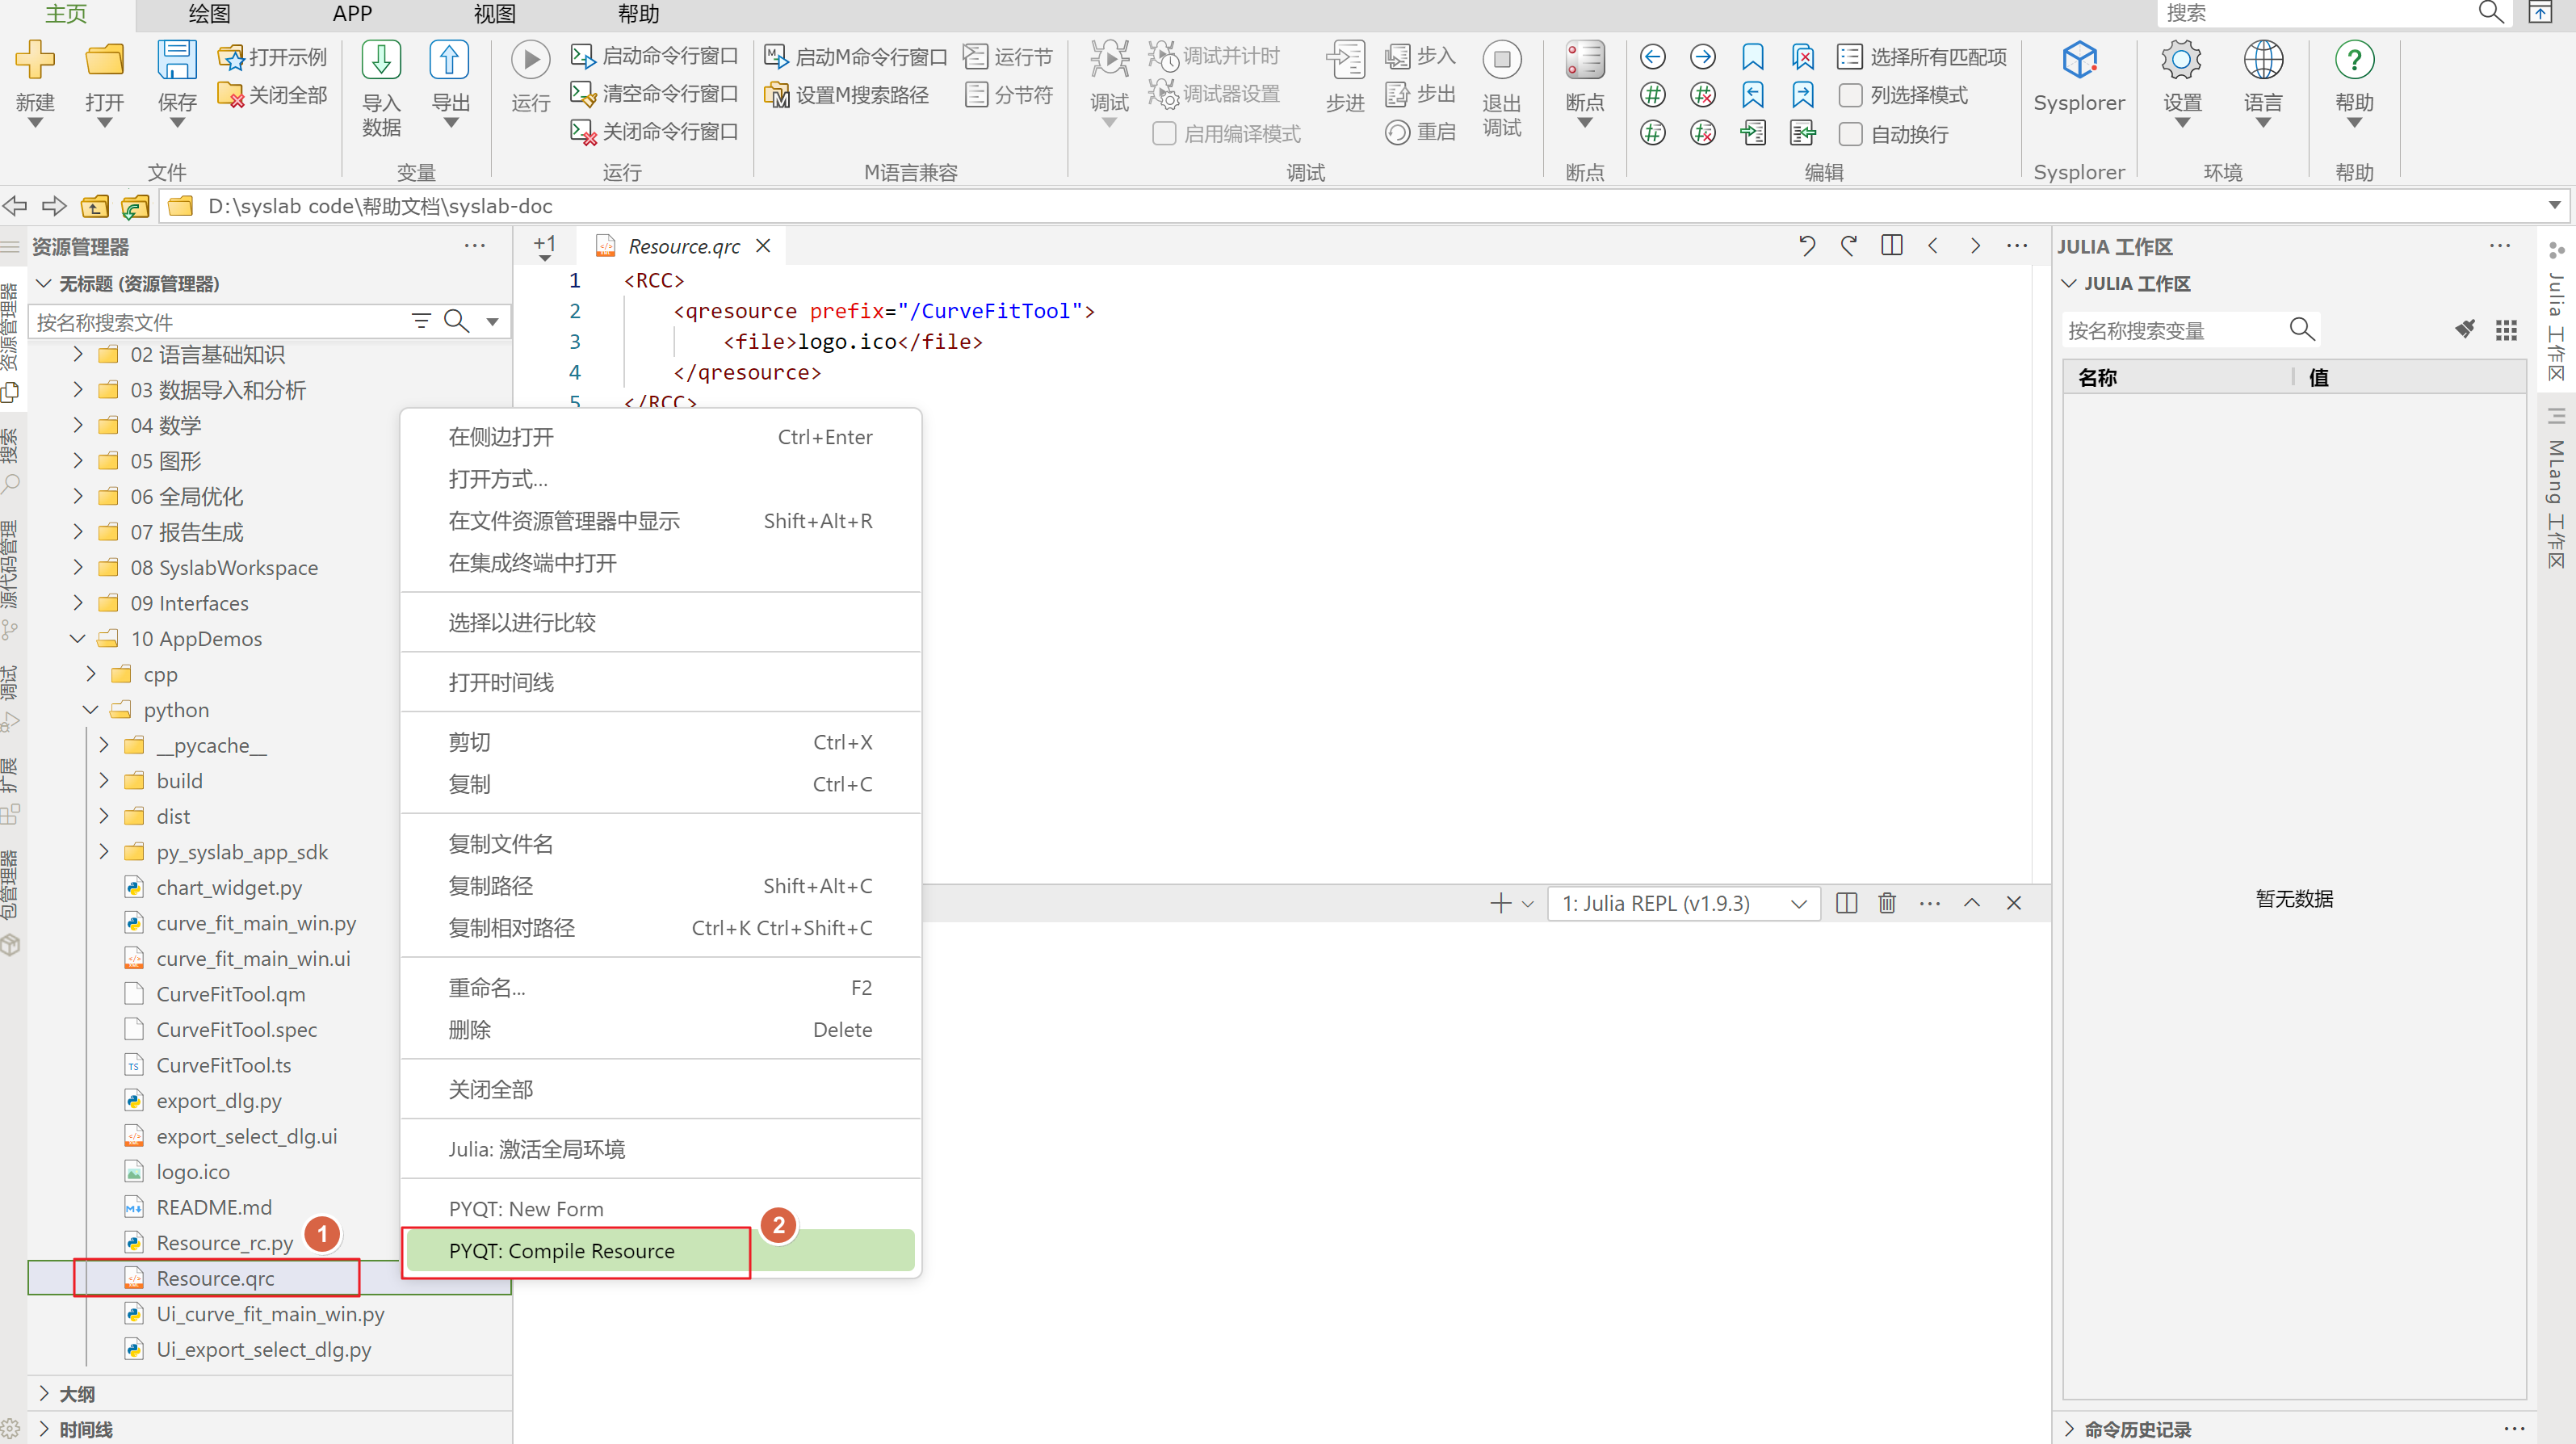The height and width of the screenshot is (1444, 2576).
Task: Click the explorer search magnifier icon
Action: 456,321
